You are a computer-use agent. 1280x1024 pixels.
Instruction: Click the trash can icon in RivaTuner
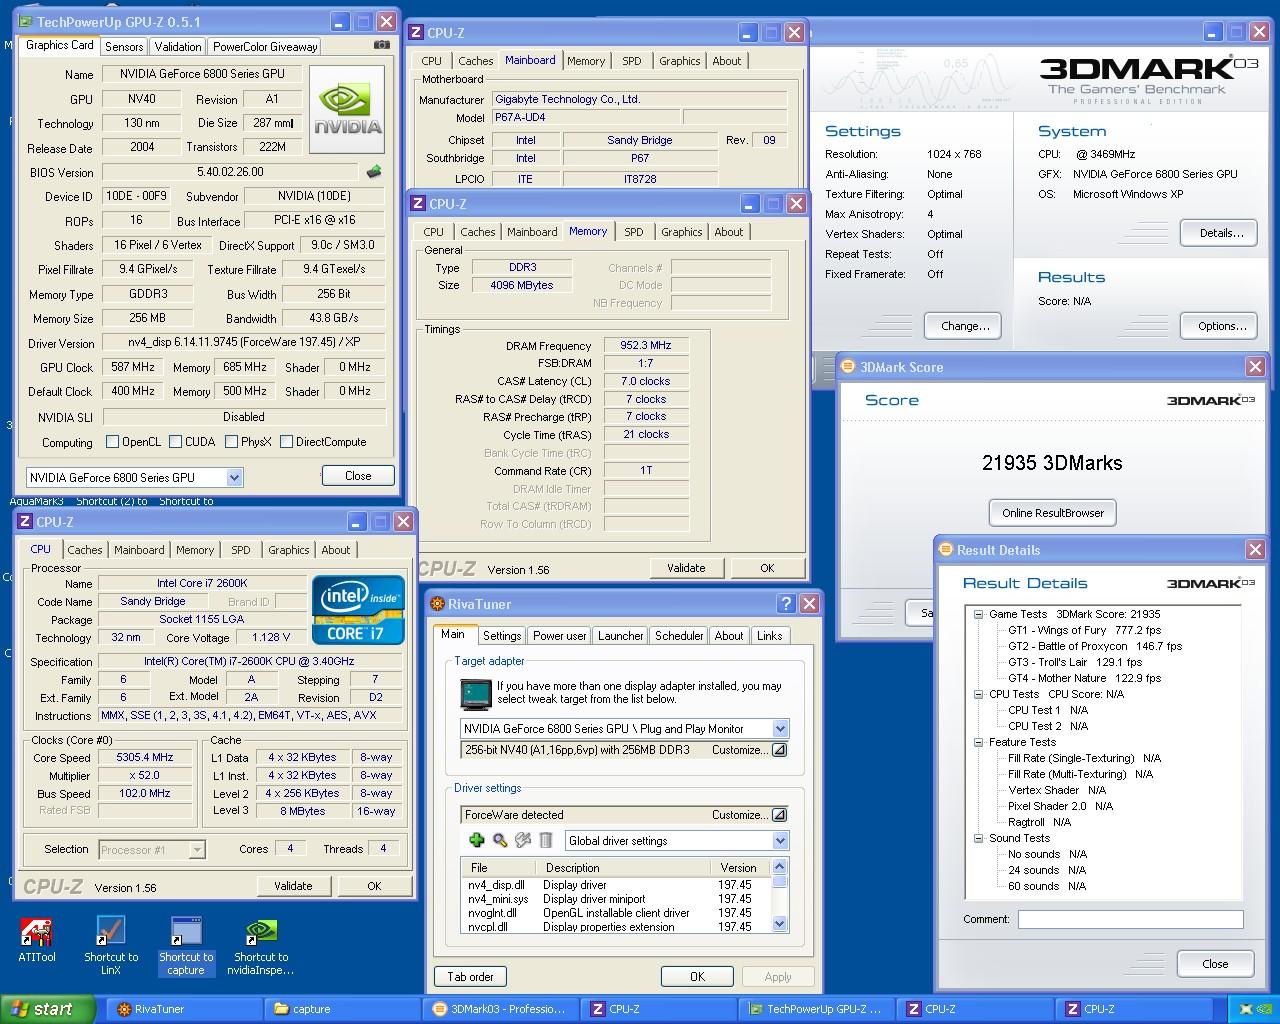click(546, 840)
